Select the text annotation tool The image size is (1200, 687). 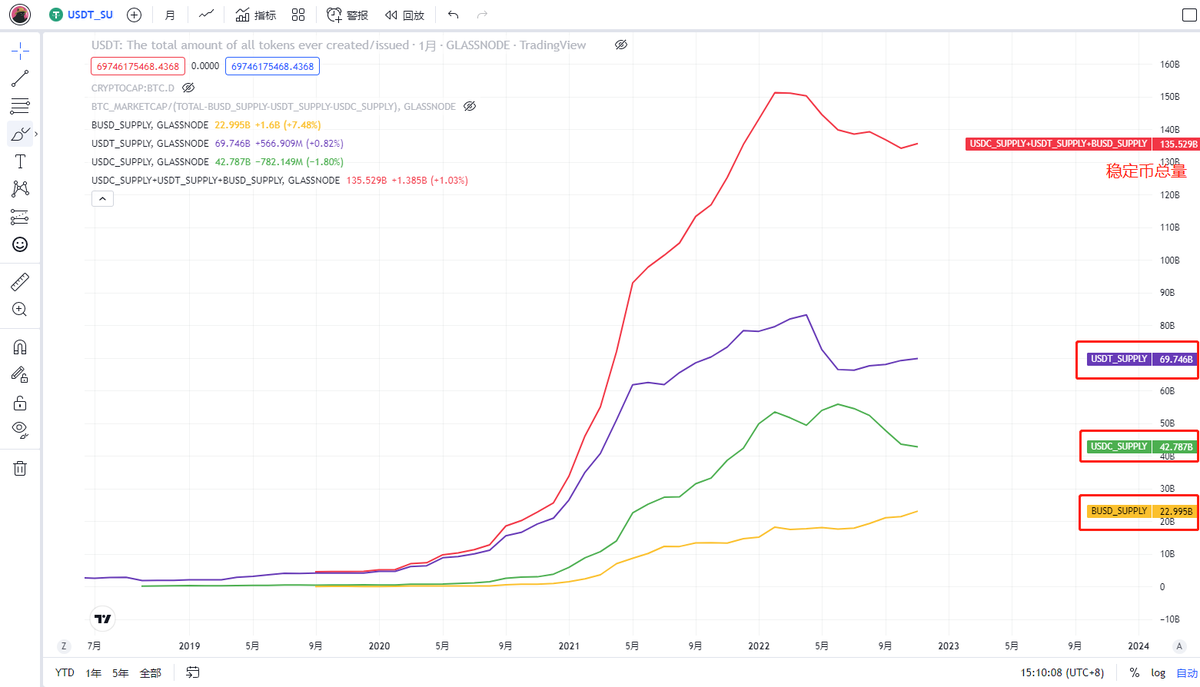20,161
